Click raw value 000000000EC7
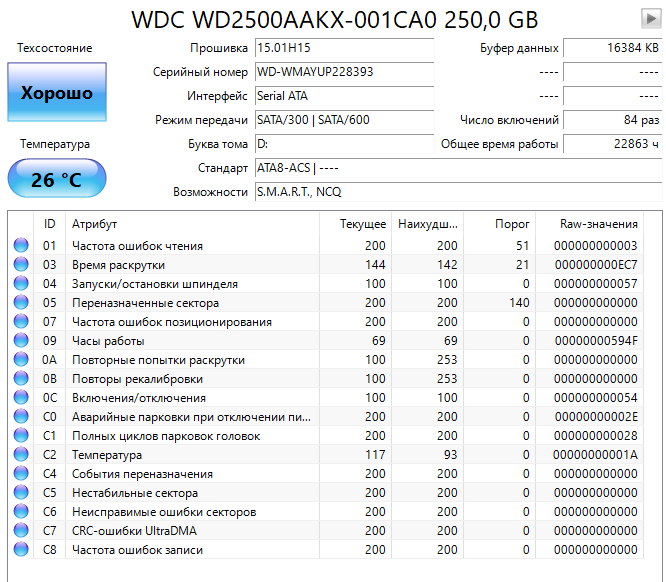 click(x=596, y=265)
